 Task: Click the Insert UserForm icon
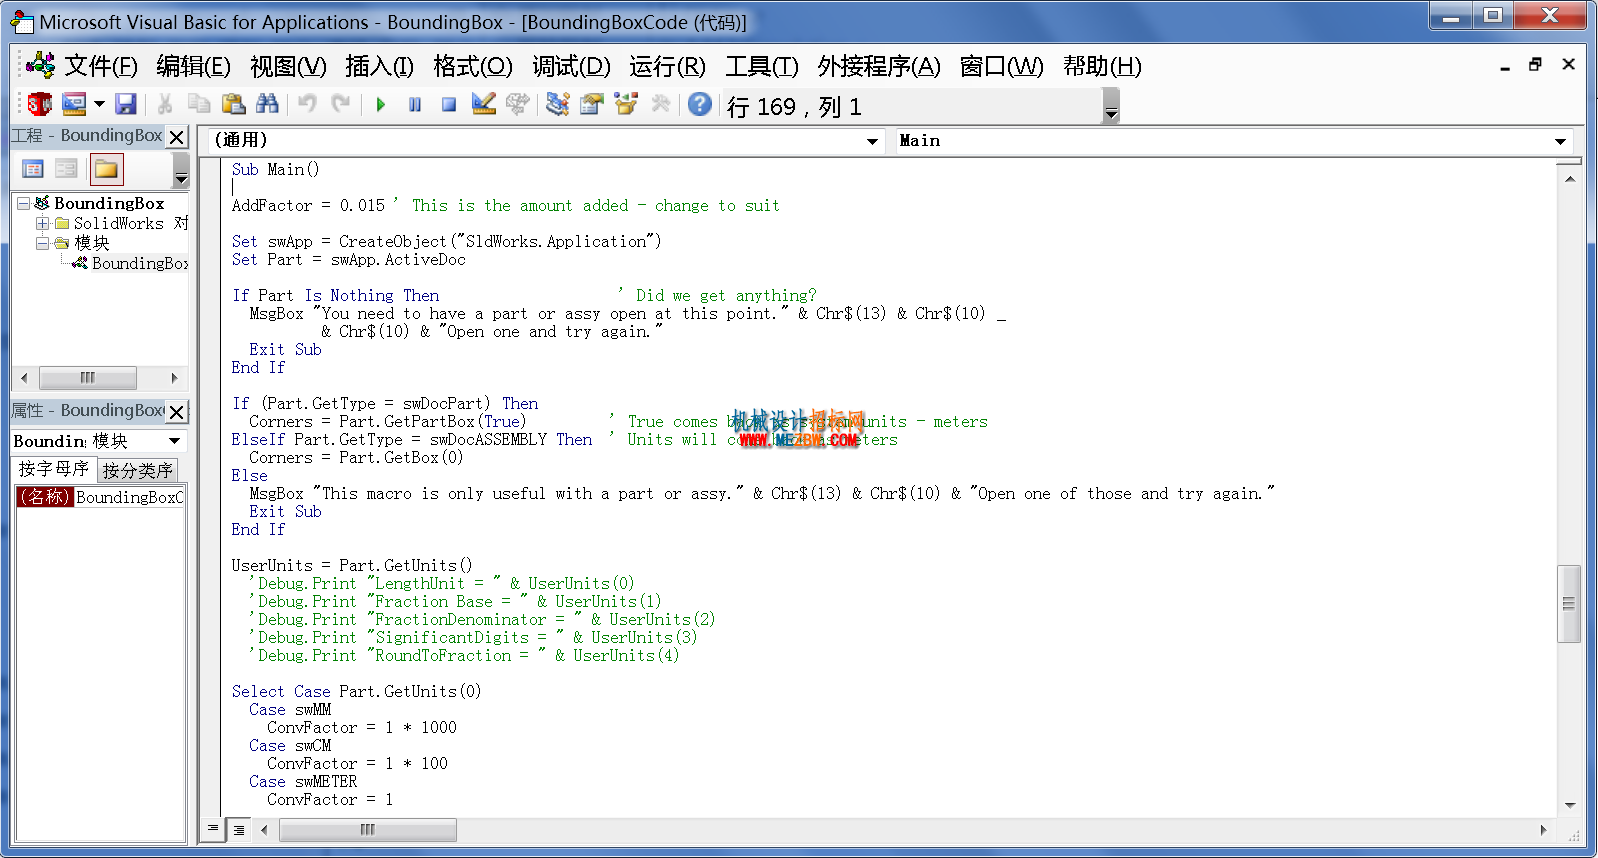(74, 104)
